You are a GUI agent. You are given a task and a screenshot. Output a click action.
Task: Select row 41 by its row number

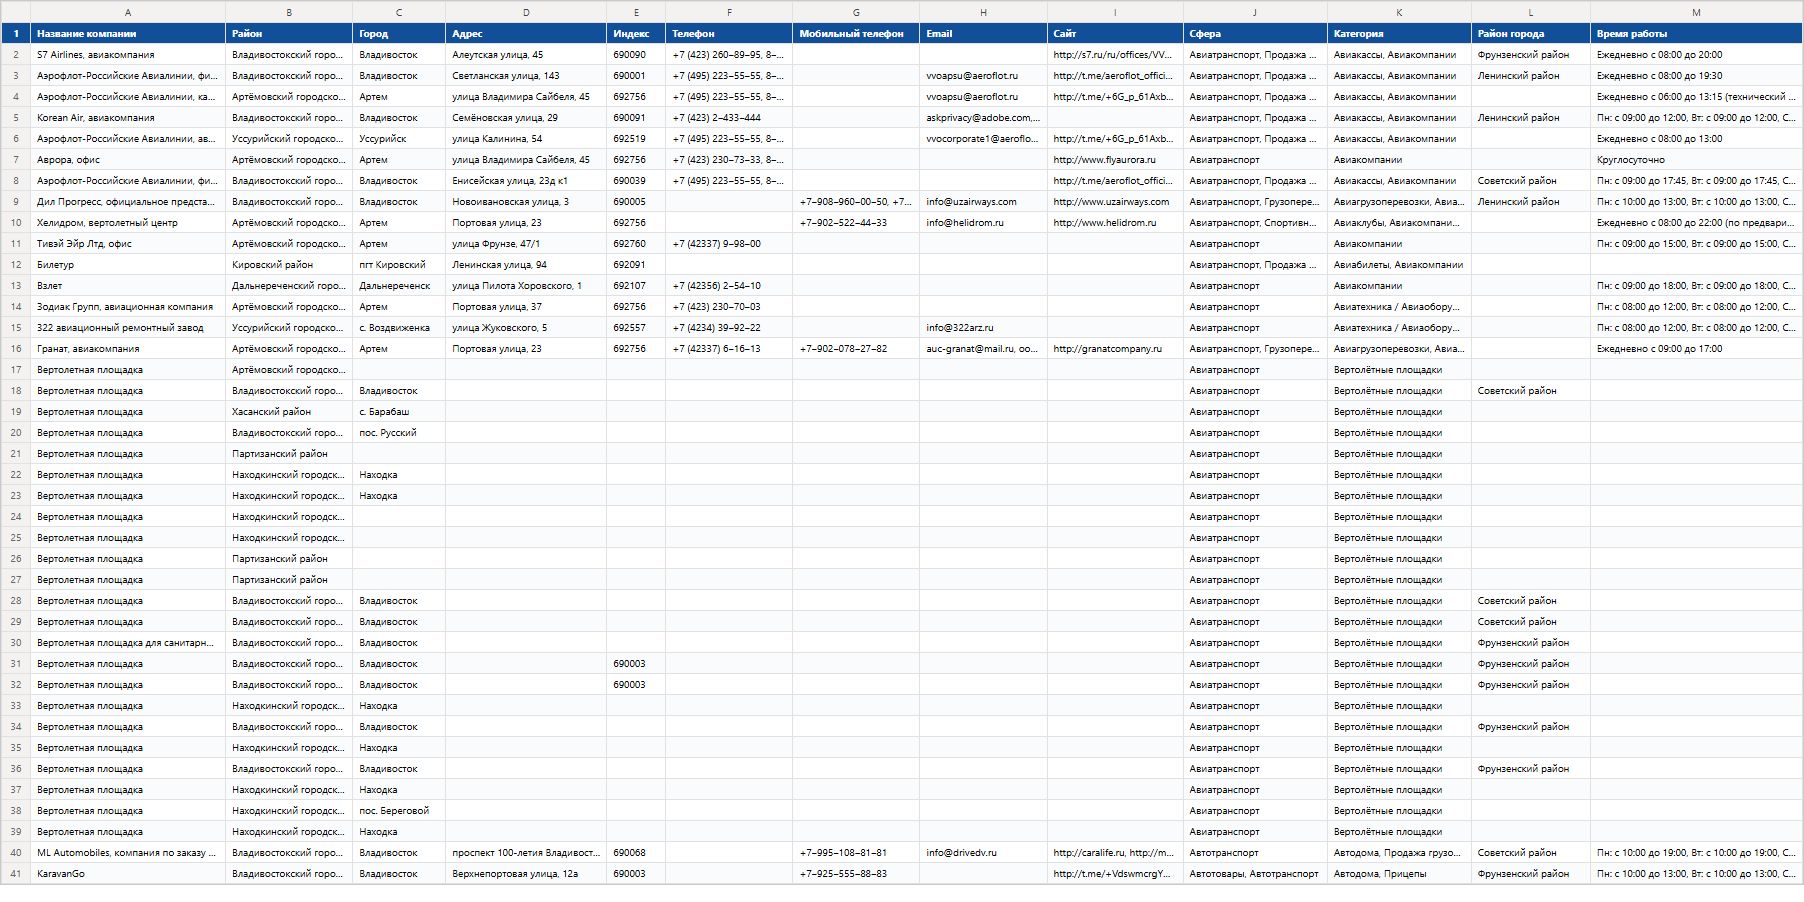click(x=15, y=874)
